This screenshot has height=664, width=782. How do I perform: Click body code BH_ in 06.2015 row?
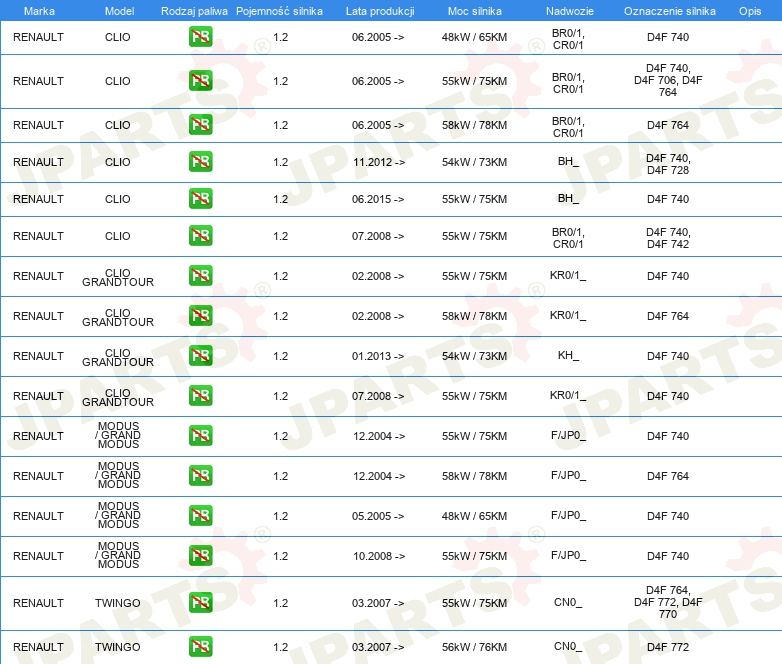[568, 199]
